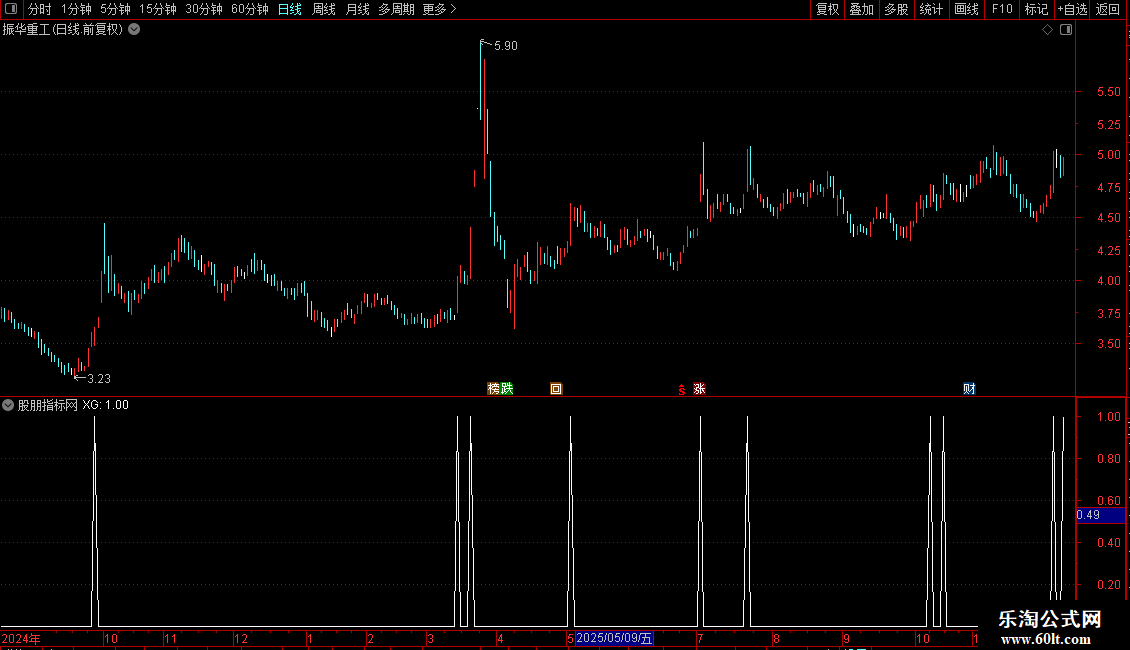This screenshot has height=650, width=1130.
Task: Select the 30分钟 period
Action: [x=203, y=9]
